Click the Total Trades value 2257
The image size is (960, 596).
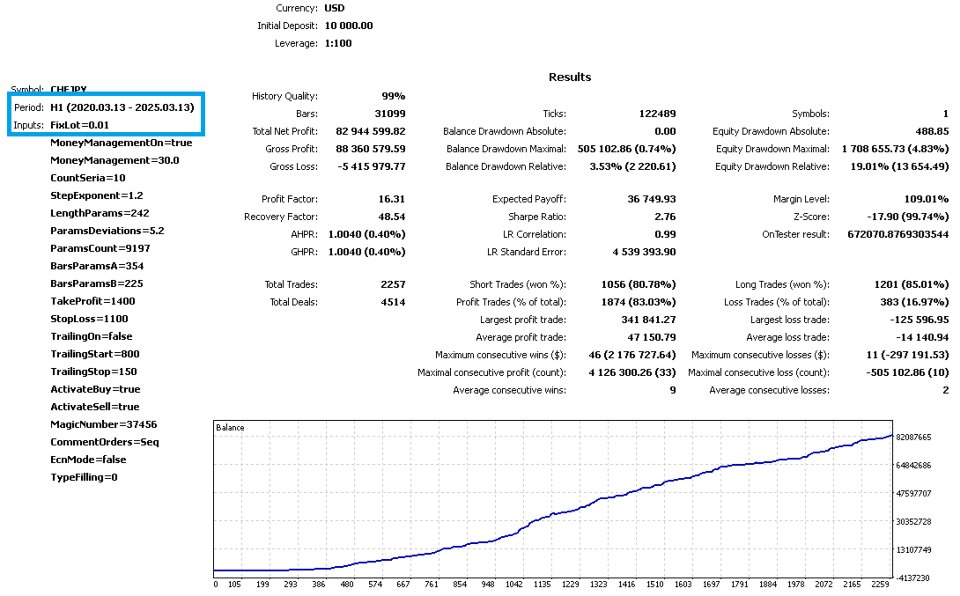(x=392, y=285)
